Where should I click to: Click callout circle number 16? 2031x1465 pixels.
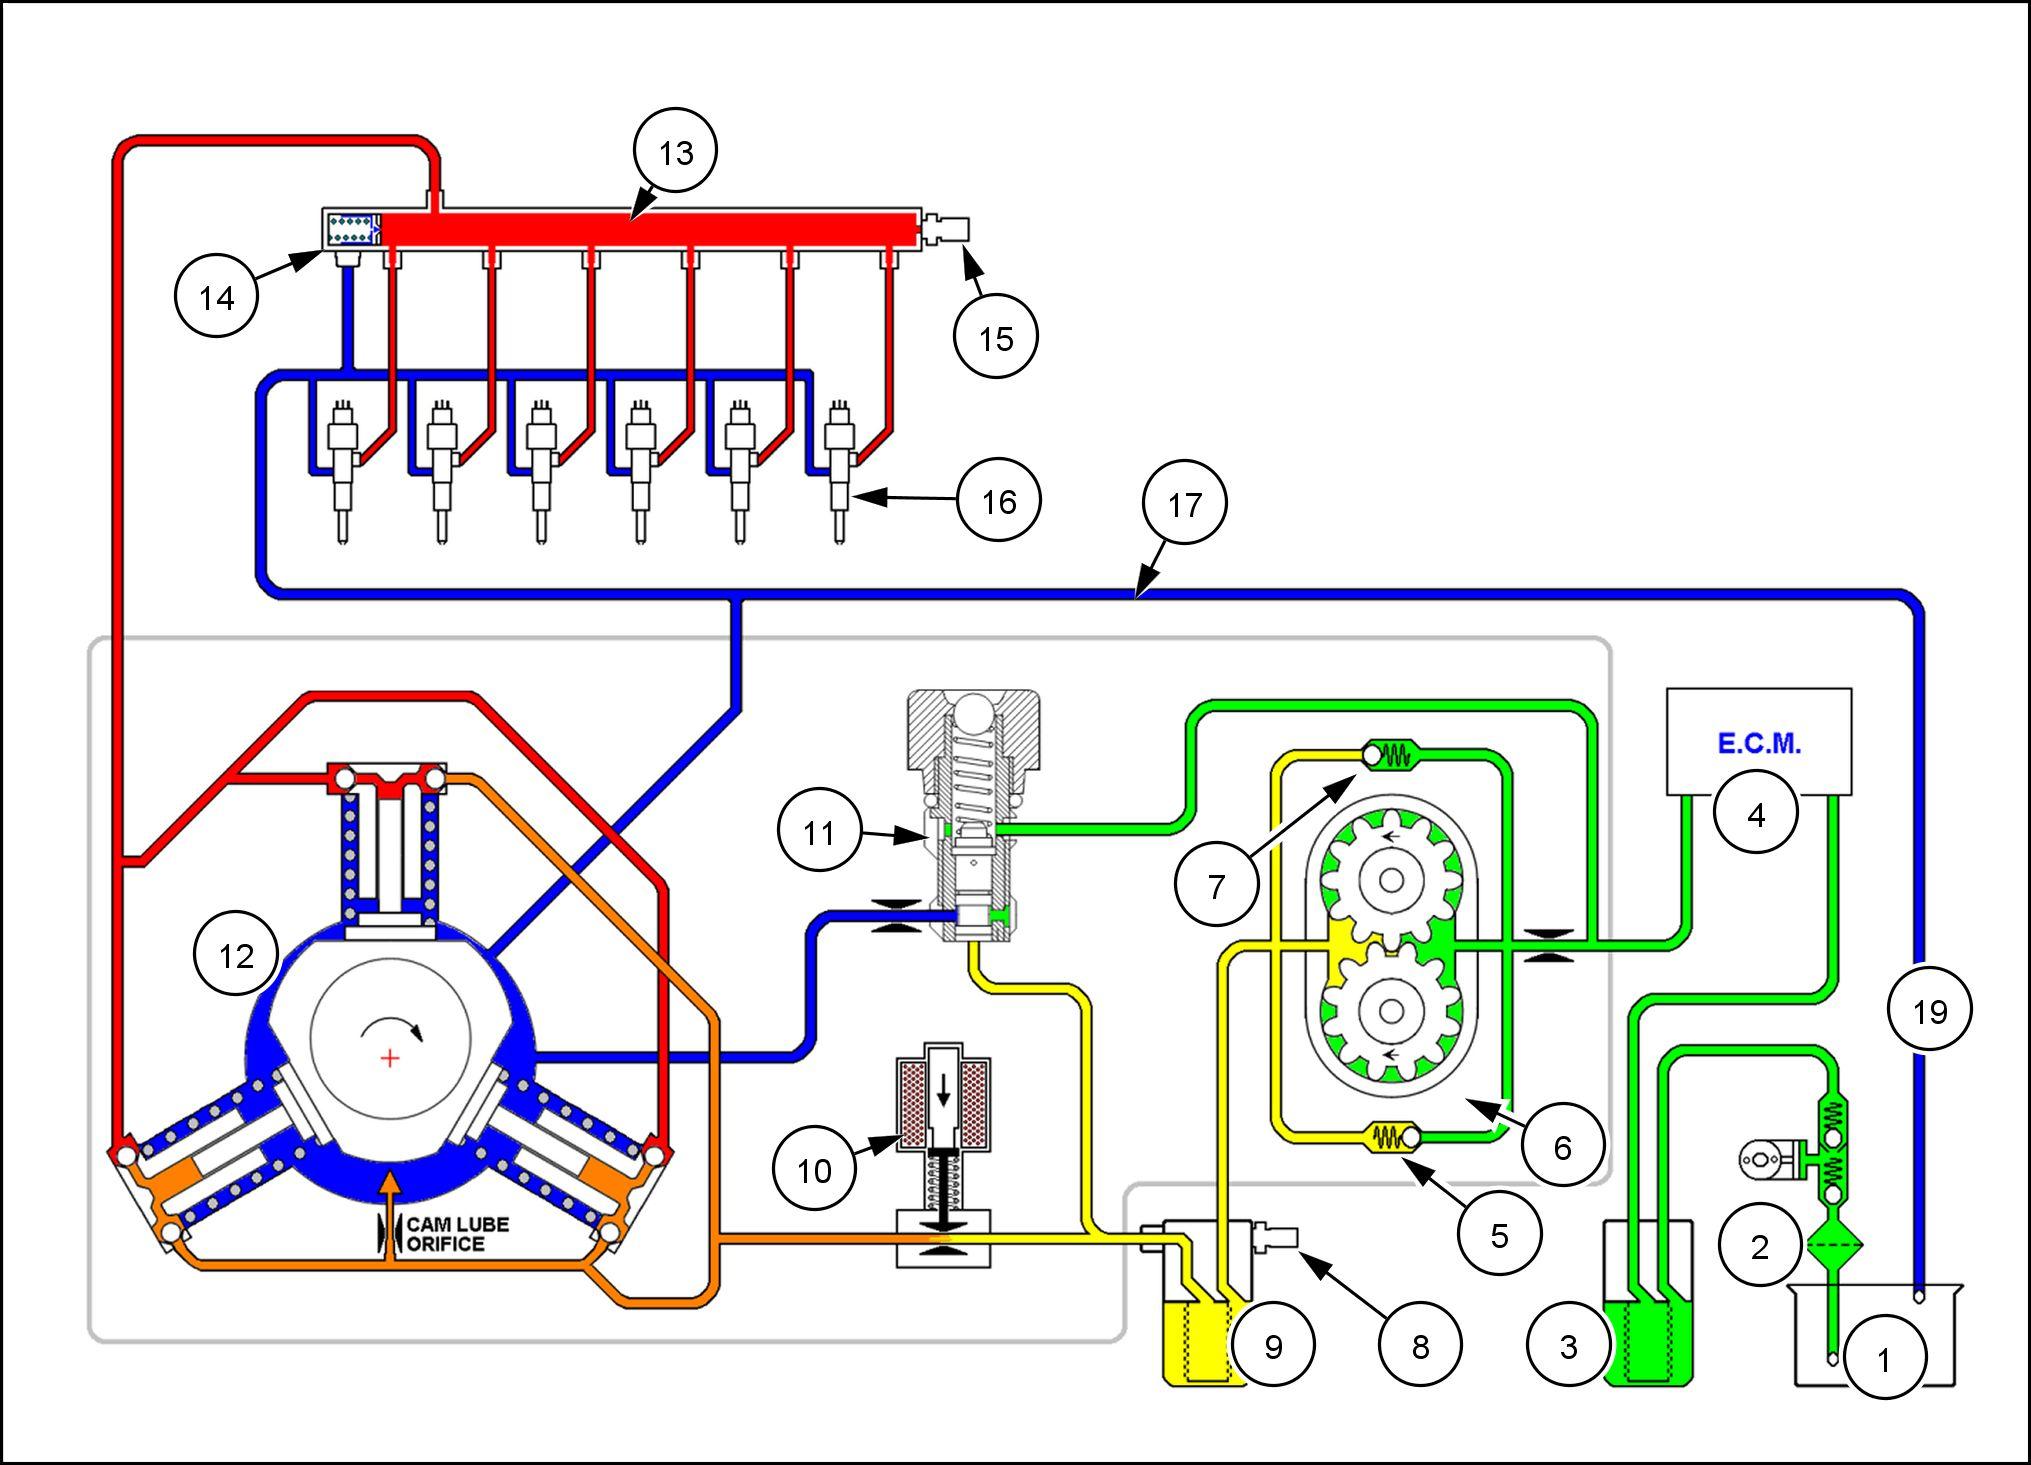click(x=999, y=501)
